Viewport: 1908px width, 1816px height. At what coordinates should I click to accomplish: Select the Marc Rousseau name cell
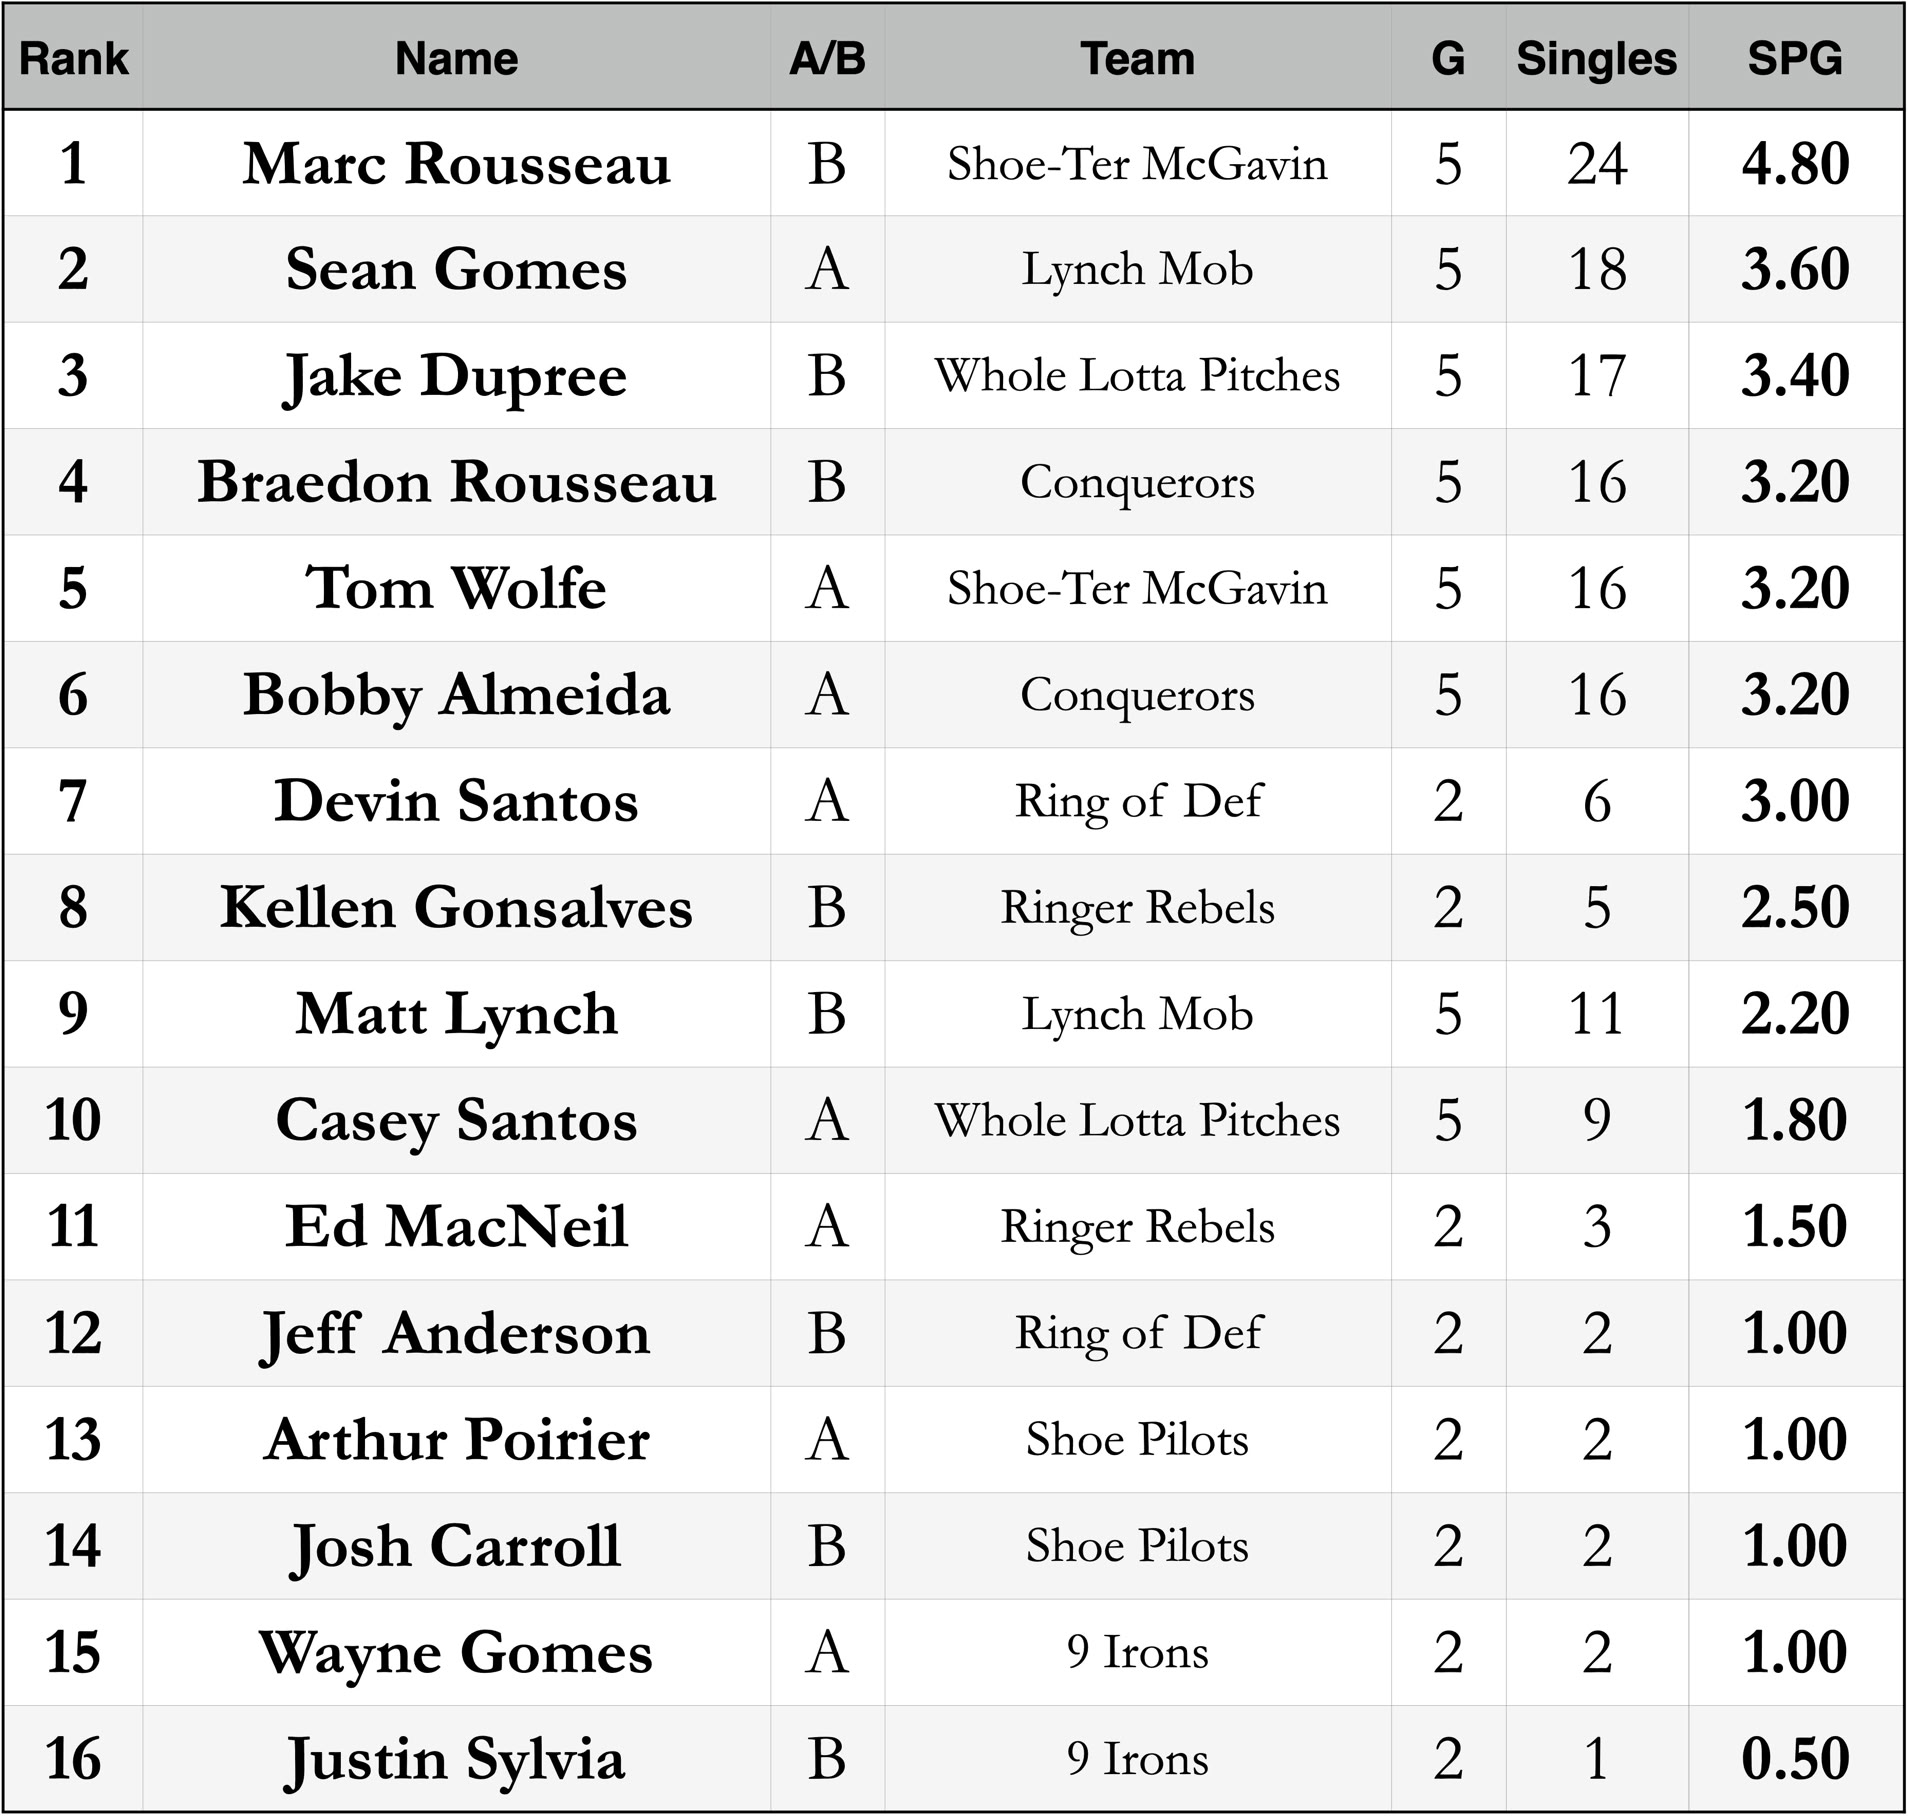pyautogui.click(x=456, y=163)
